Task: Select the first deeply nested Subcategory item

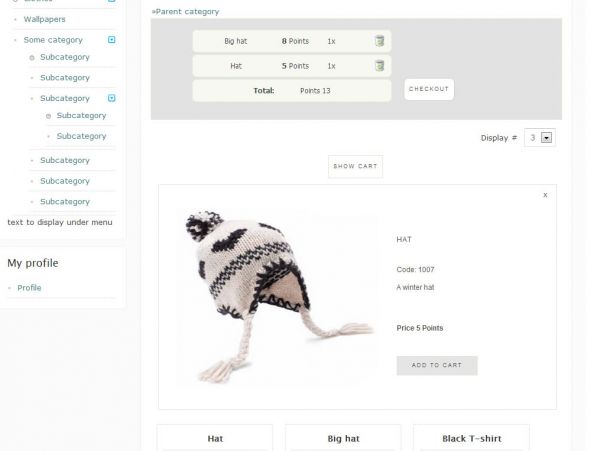Action: click(x=81, y=116)
